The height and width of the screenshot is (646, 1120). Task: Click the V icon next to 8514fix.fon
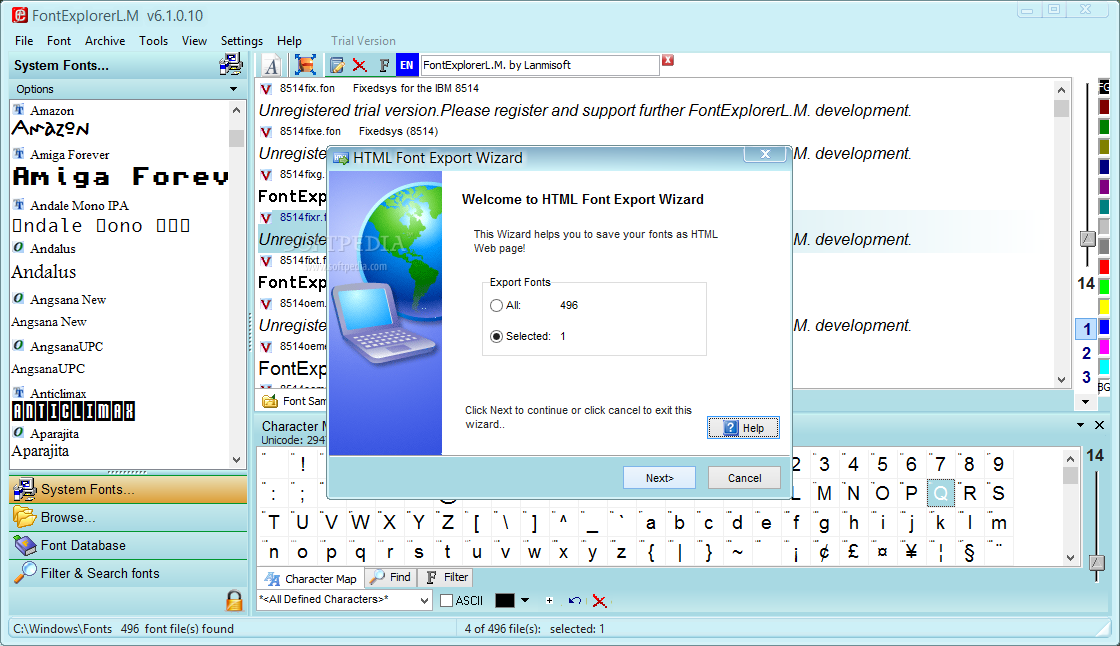coord(266,89)
